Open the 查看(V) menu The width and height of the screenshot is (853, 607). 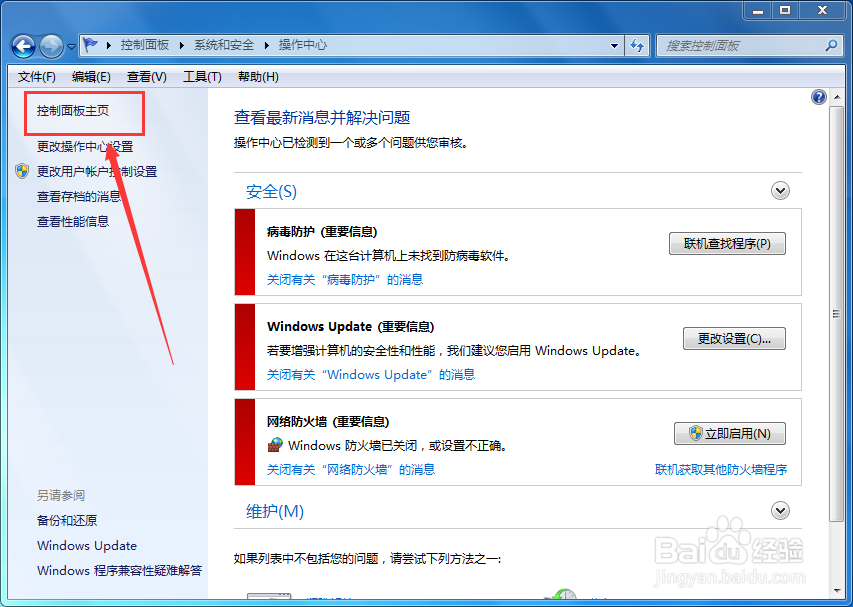click(x=146, y=77)
